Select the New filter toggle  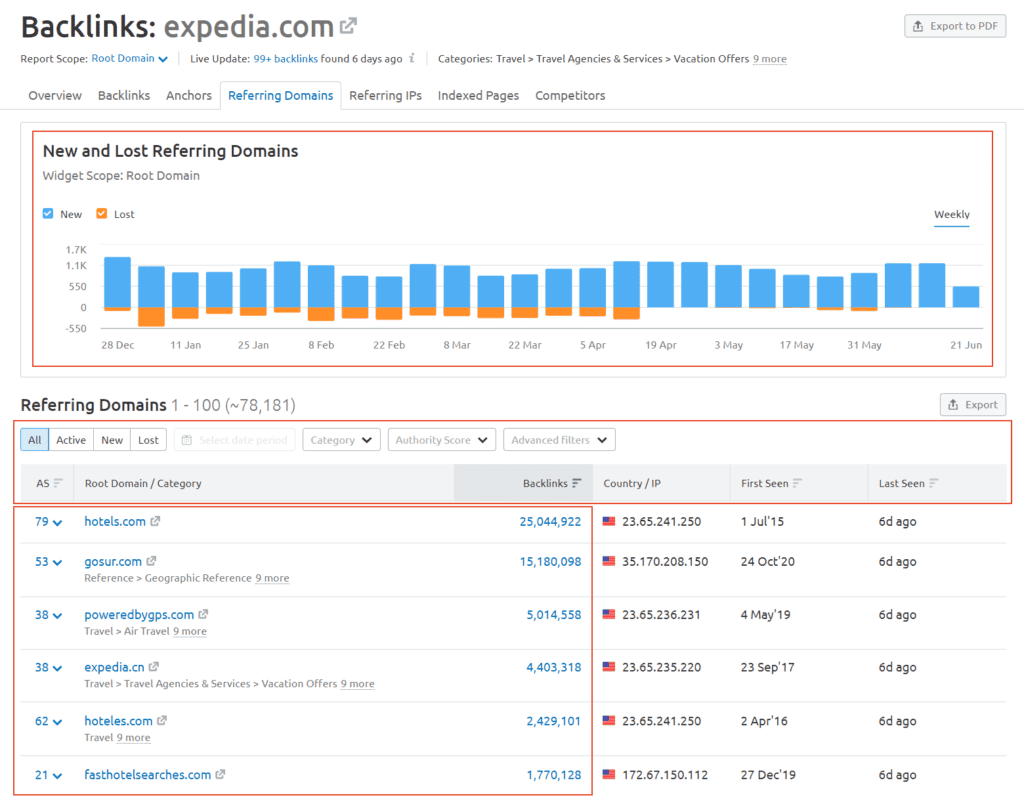pyautogui.click(x=112, y=440)
